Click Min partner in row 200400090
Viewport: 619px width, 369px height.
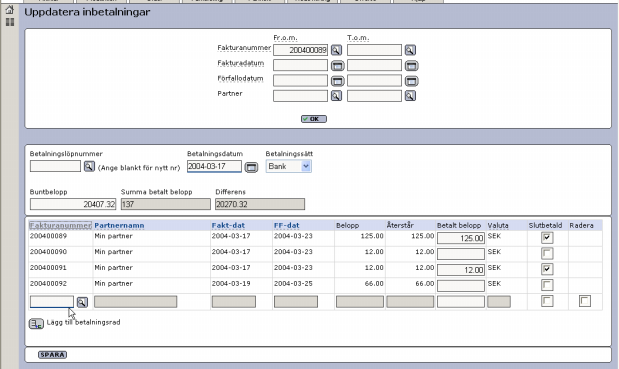point(113,252)
